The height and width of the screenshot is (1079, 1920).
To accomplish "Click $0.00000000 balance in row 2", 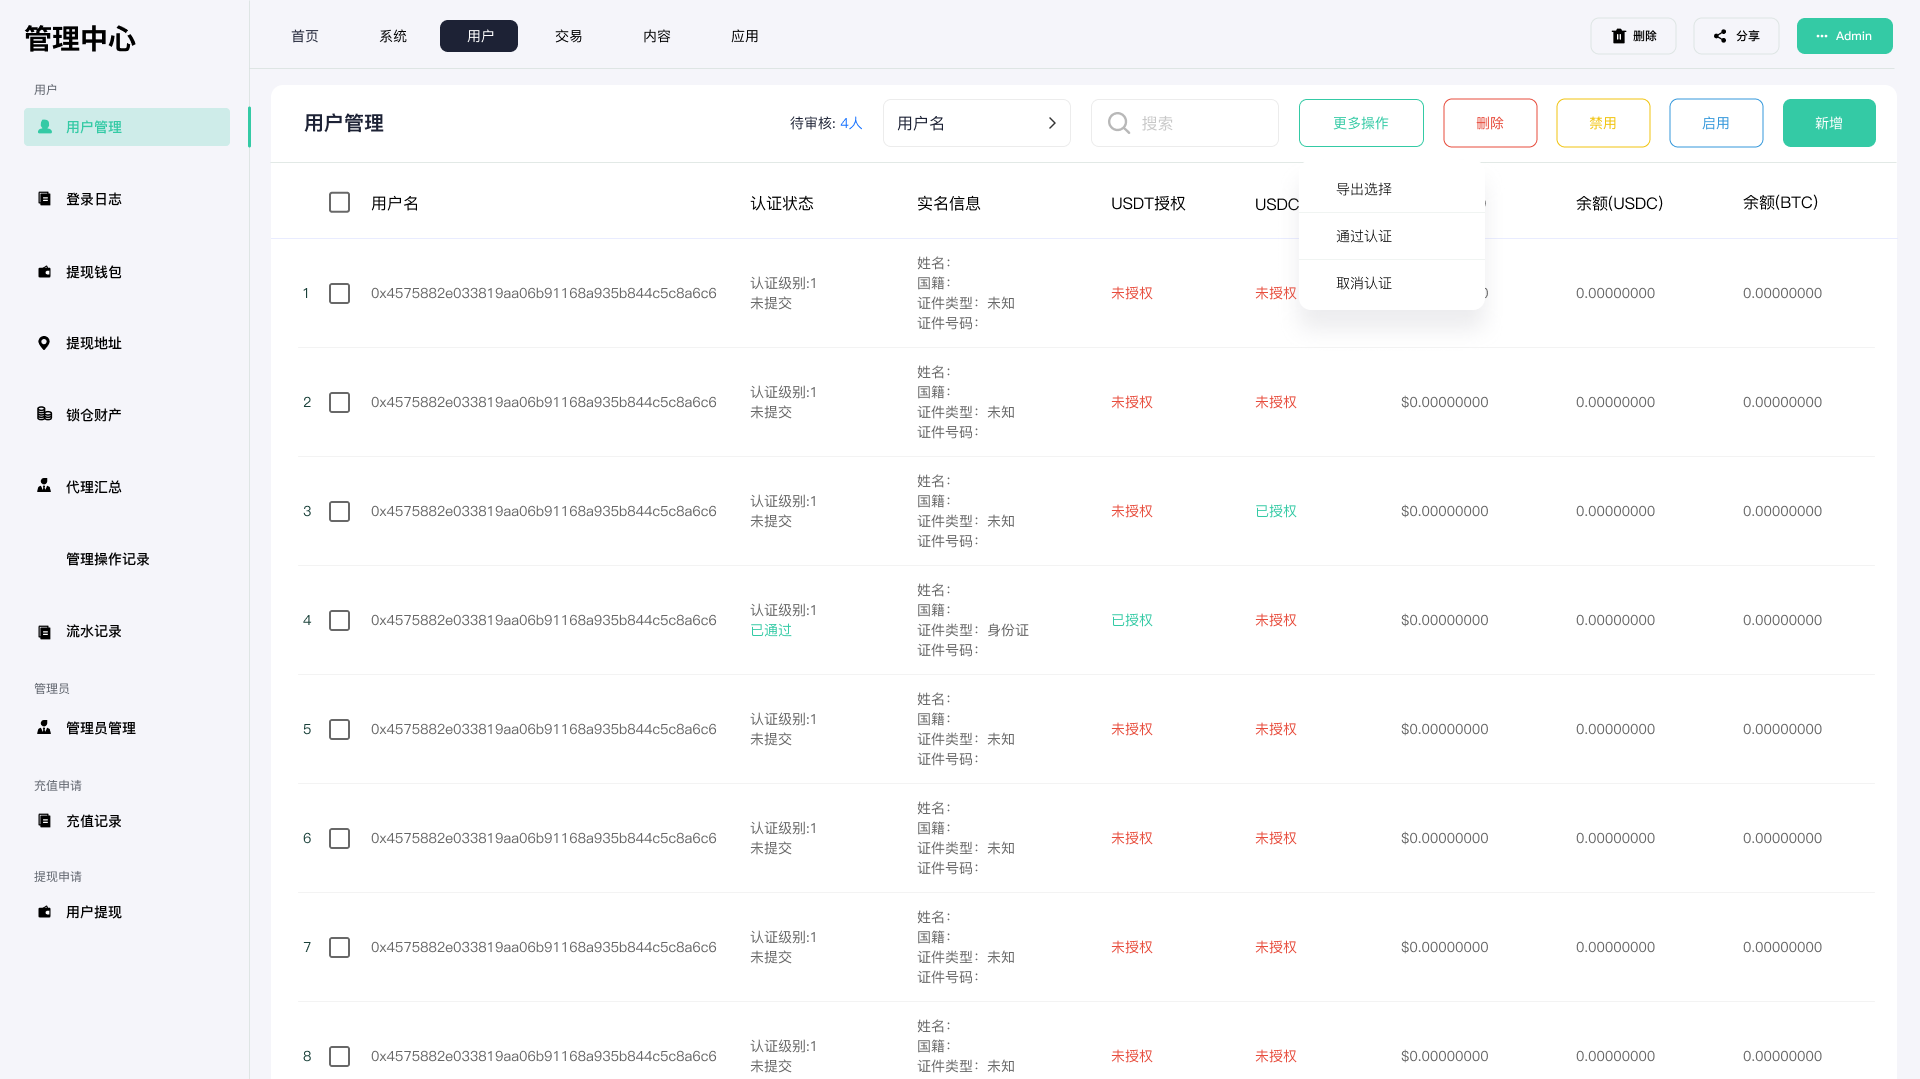I will pyautogui.click(x=1445, y=402).
